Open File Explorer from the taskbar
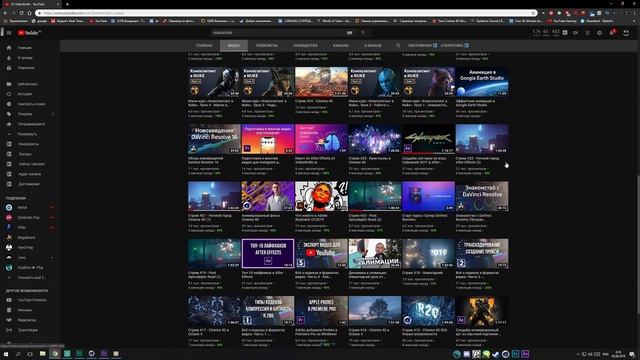640x360 pixels. pos(42,354)
